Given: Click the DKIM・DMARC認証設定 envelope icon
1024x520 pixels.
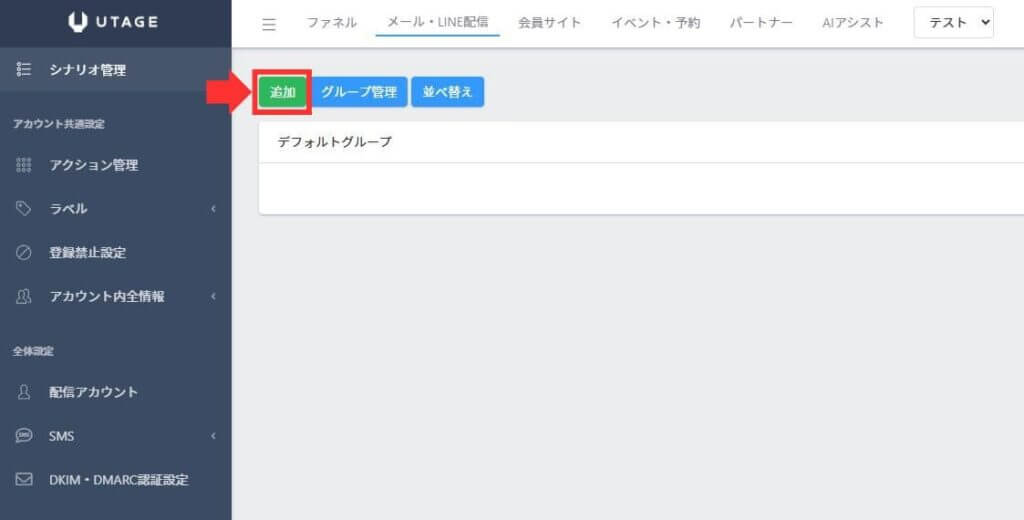Looking at the screenshot, I should (24, 480).
